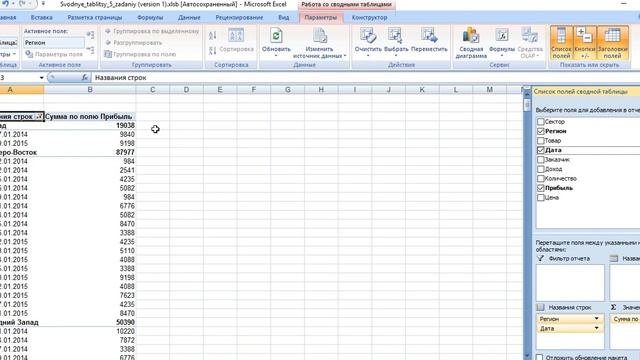640x360 pixels.
Task: Open the row labels filter dropdown
Action: pyautogui.click(x=39, y=117)
